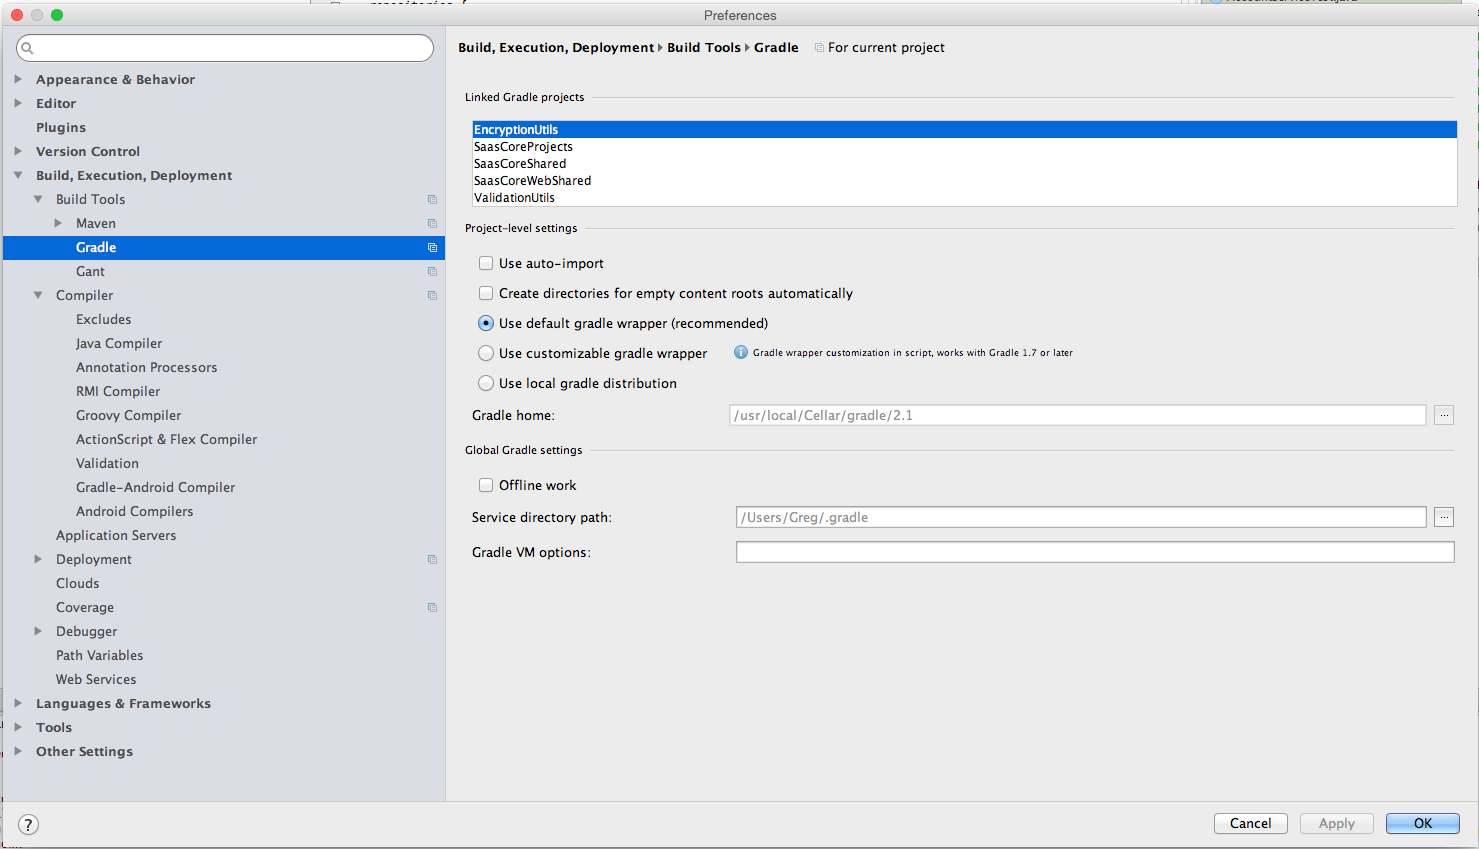
Task: Select ValidationUtils linked project
Action: [965, 197]
